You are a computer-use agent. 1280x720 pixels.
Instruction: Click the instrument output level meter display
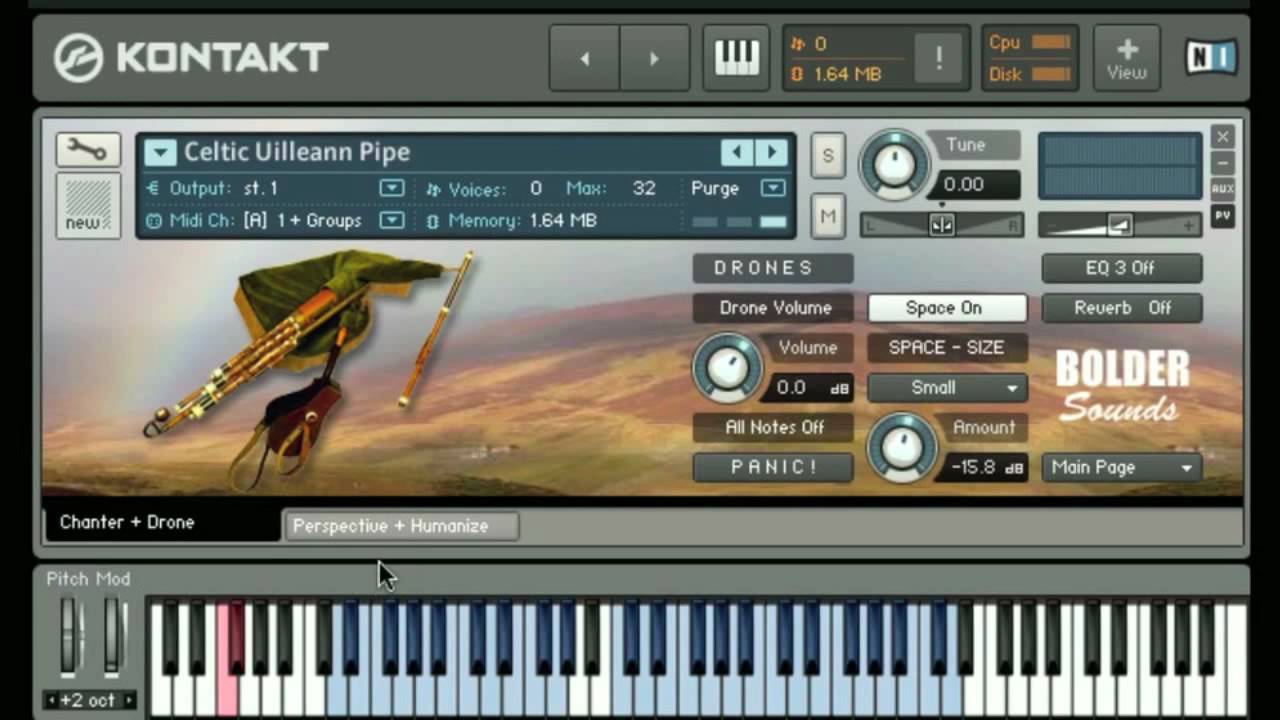(x=1120, y=166)
